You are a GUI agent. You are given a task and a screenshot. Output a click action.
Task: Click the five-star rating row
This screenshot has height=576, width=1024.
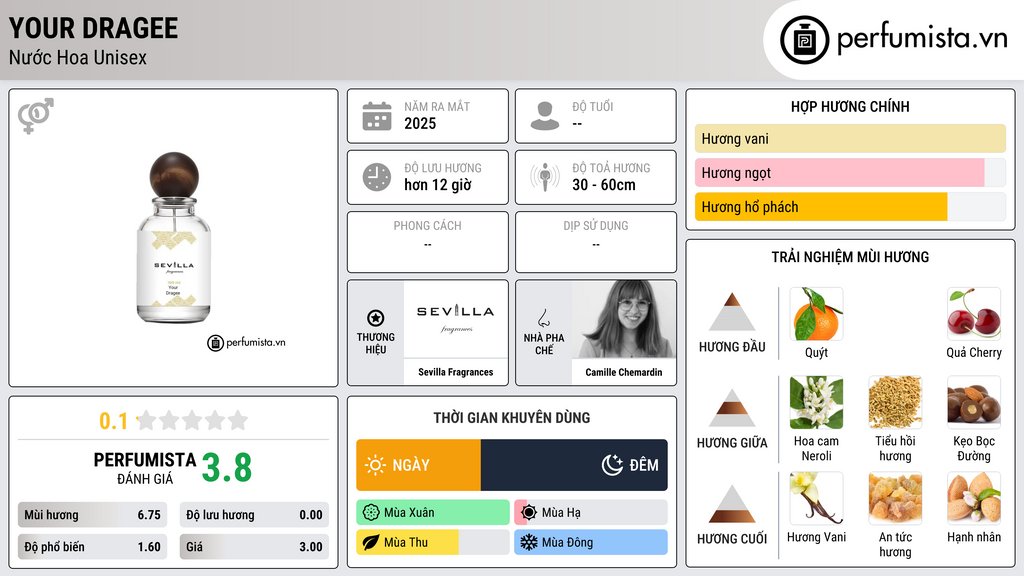[192, 421]
